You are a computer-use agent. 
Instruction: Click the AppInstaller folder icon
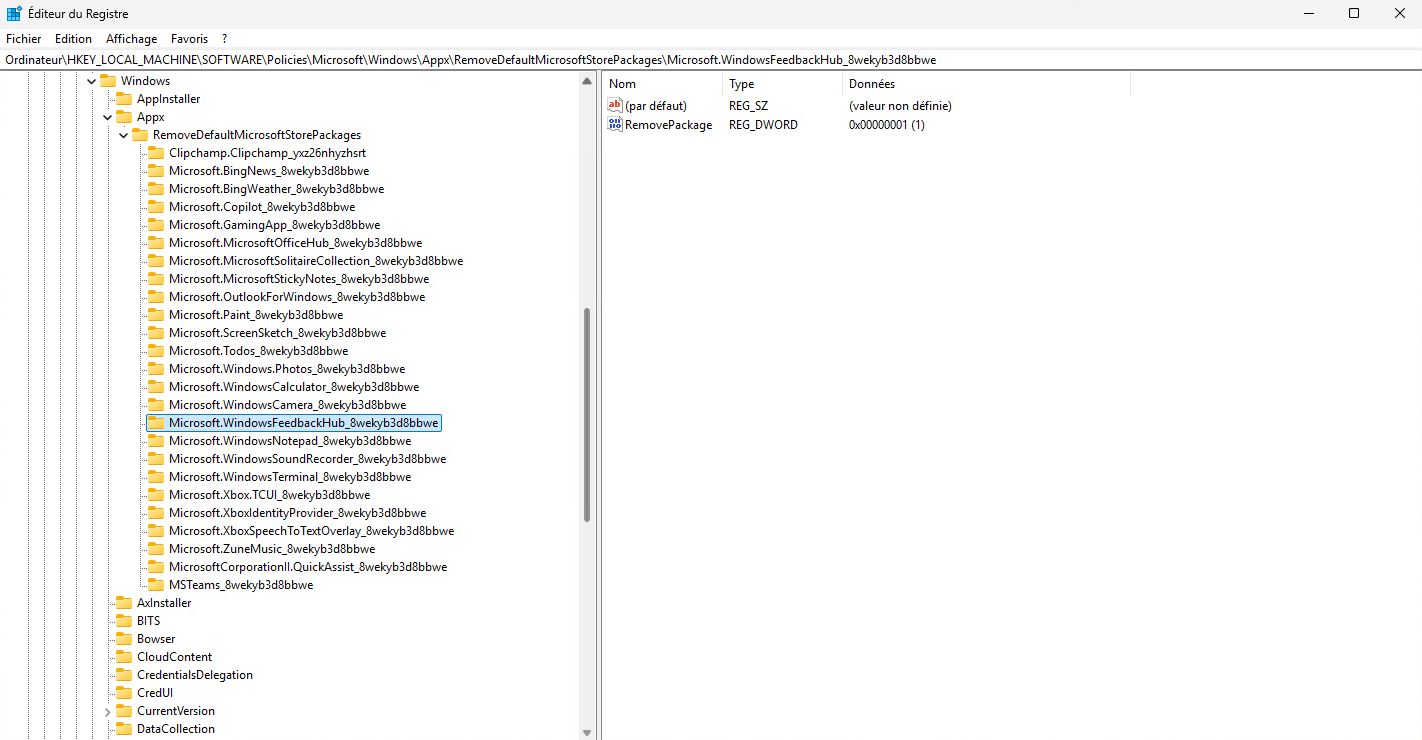124,99
